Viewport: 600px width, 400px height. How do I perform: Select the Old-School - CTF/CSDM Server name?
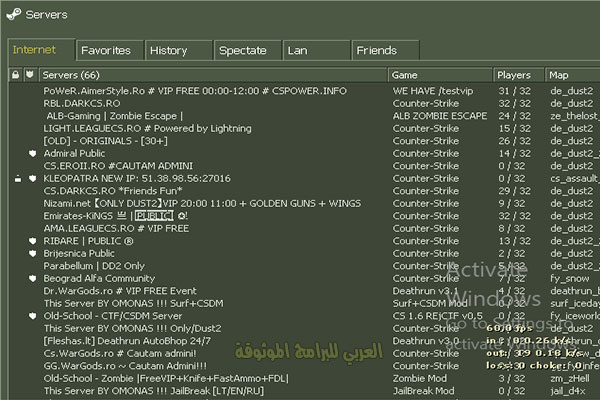click(x=113, y=316)
